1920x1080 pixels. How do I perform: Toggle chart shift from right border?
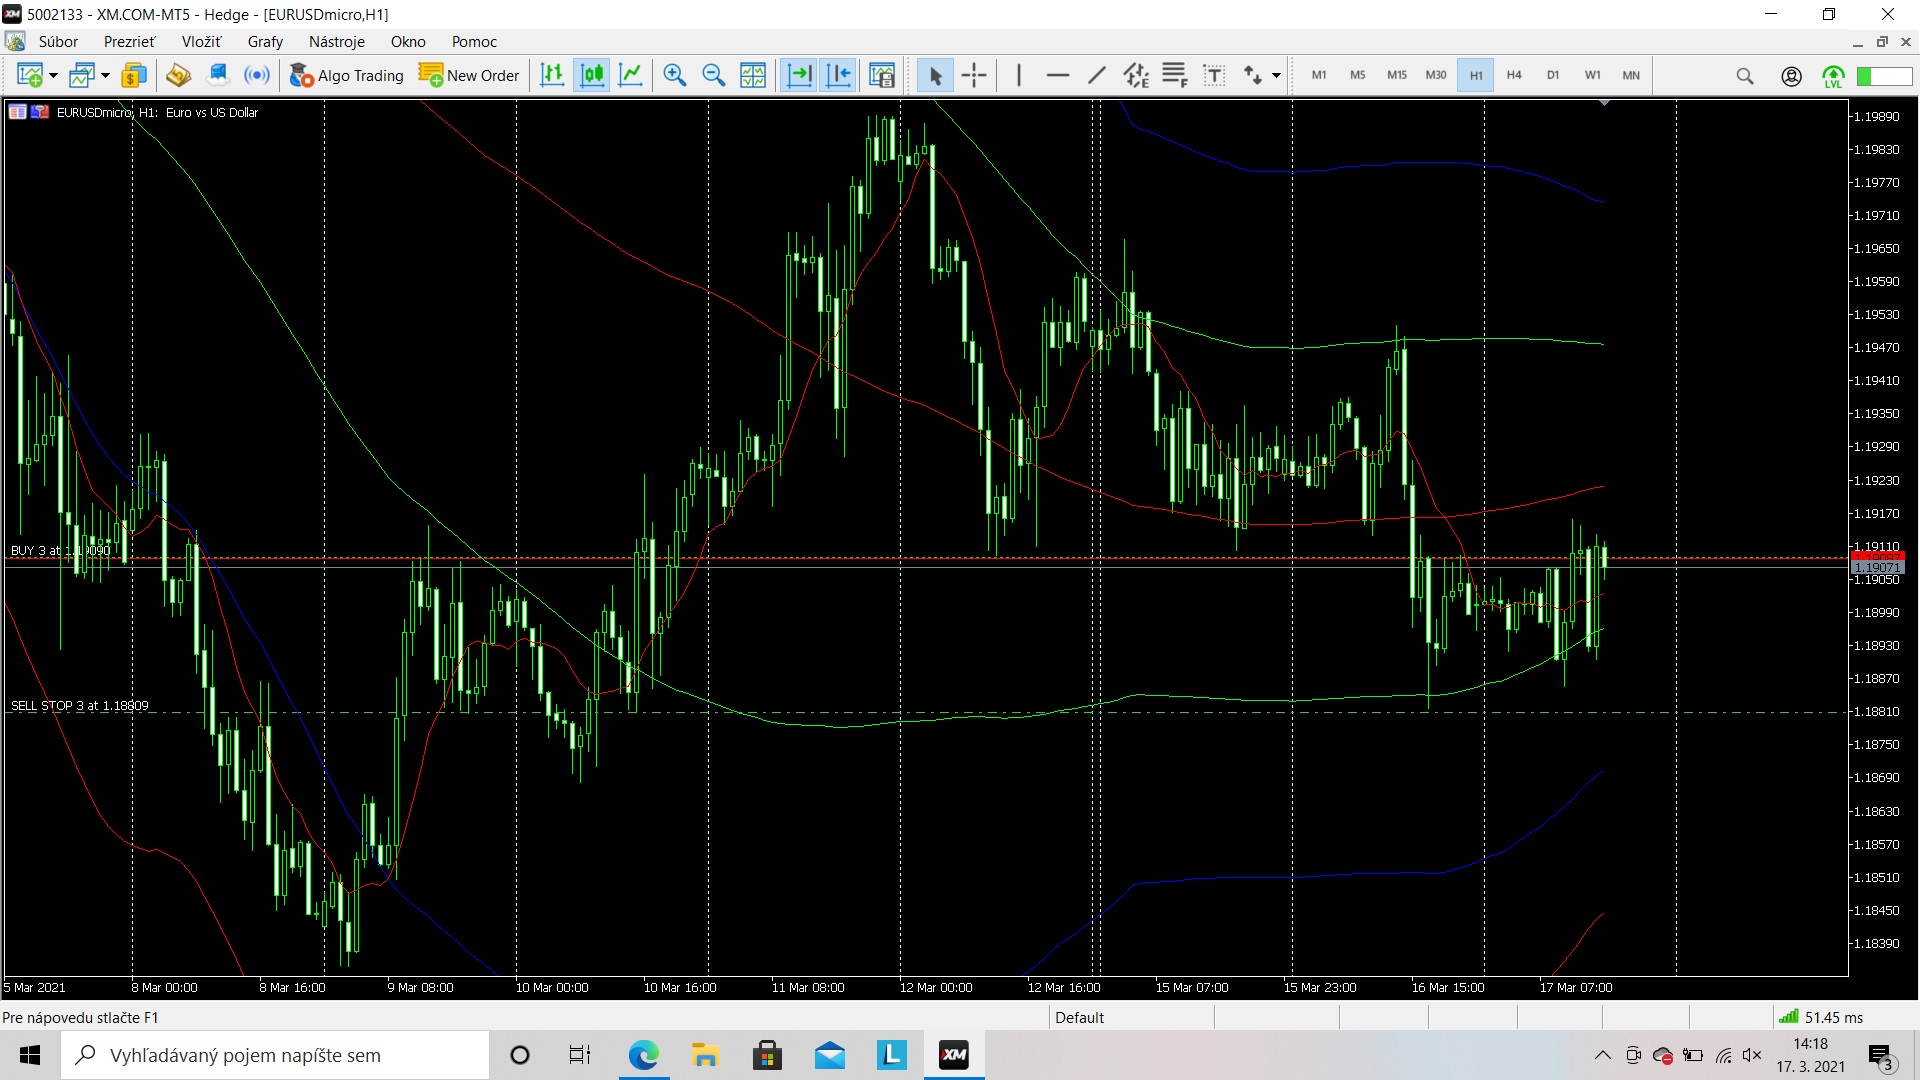pos(838,75)
